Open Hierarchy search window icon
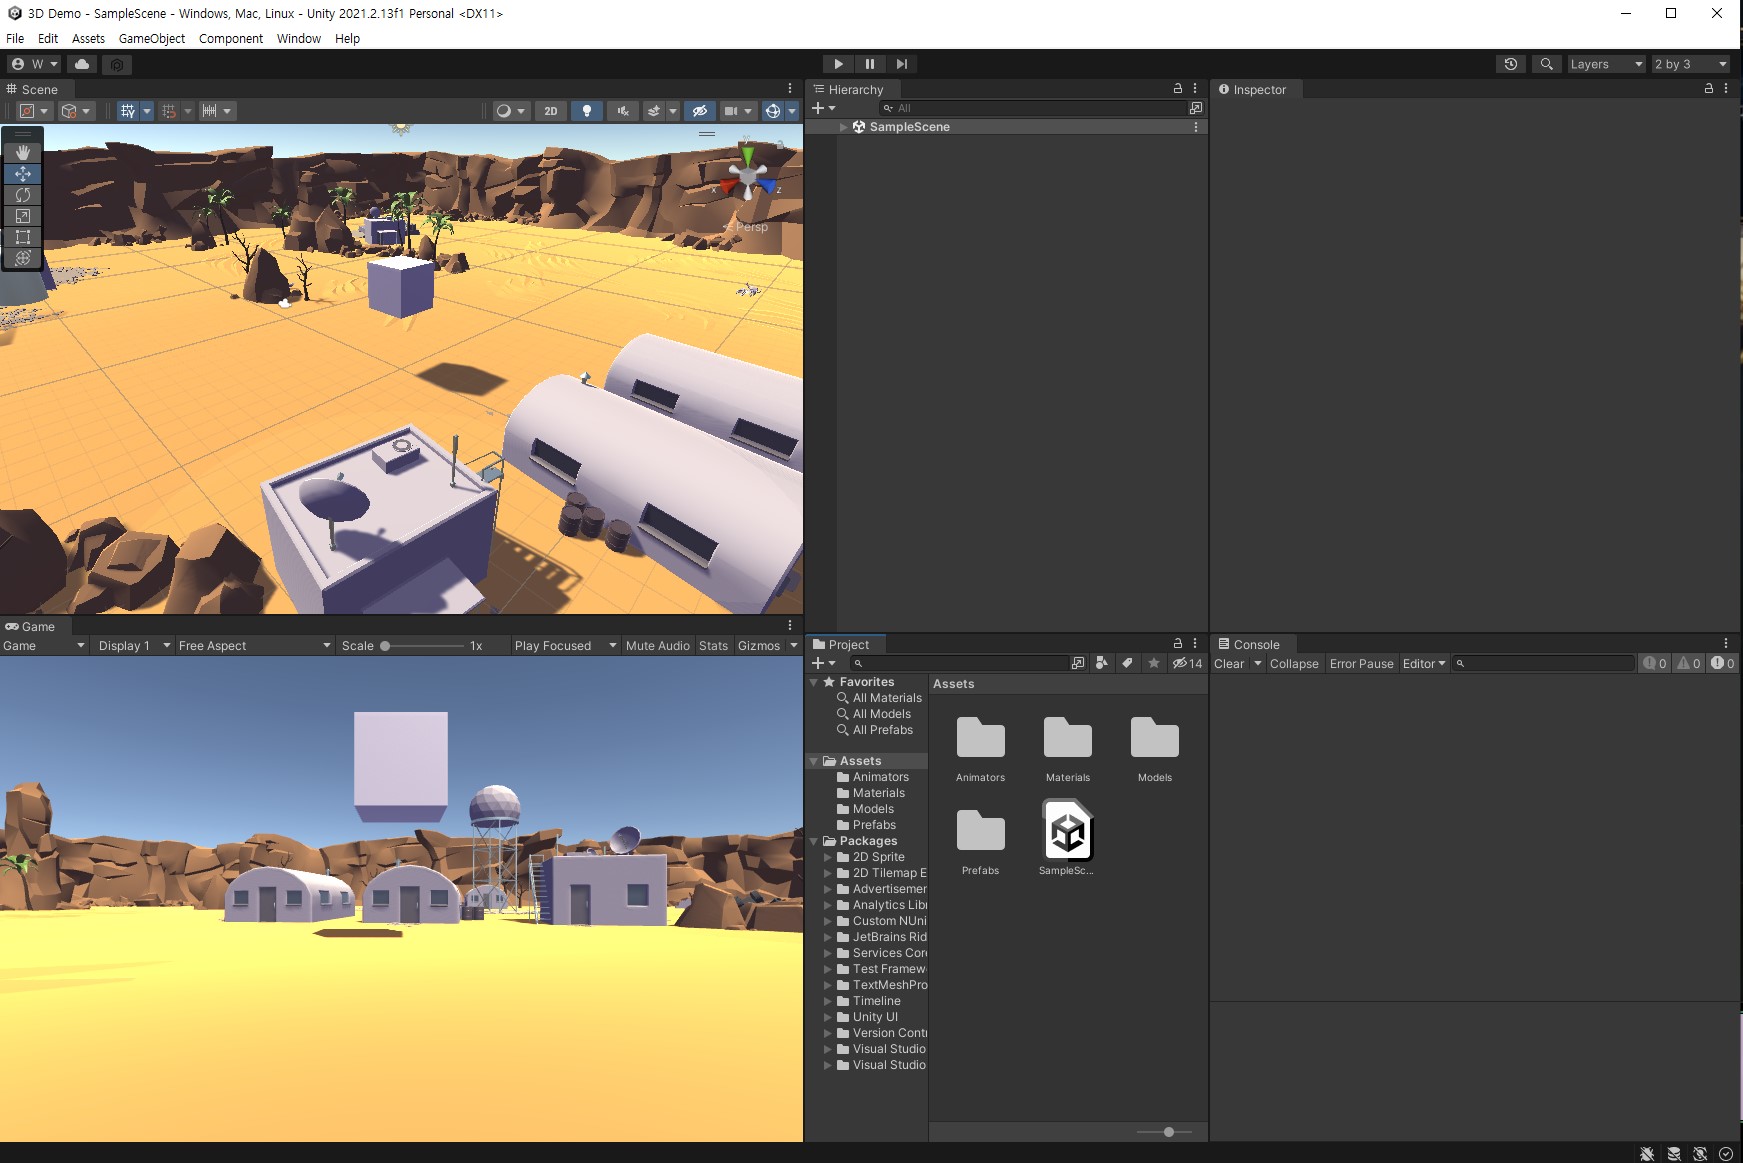Viewport: 1743px width, 1163px height. coord(1195,108)
